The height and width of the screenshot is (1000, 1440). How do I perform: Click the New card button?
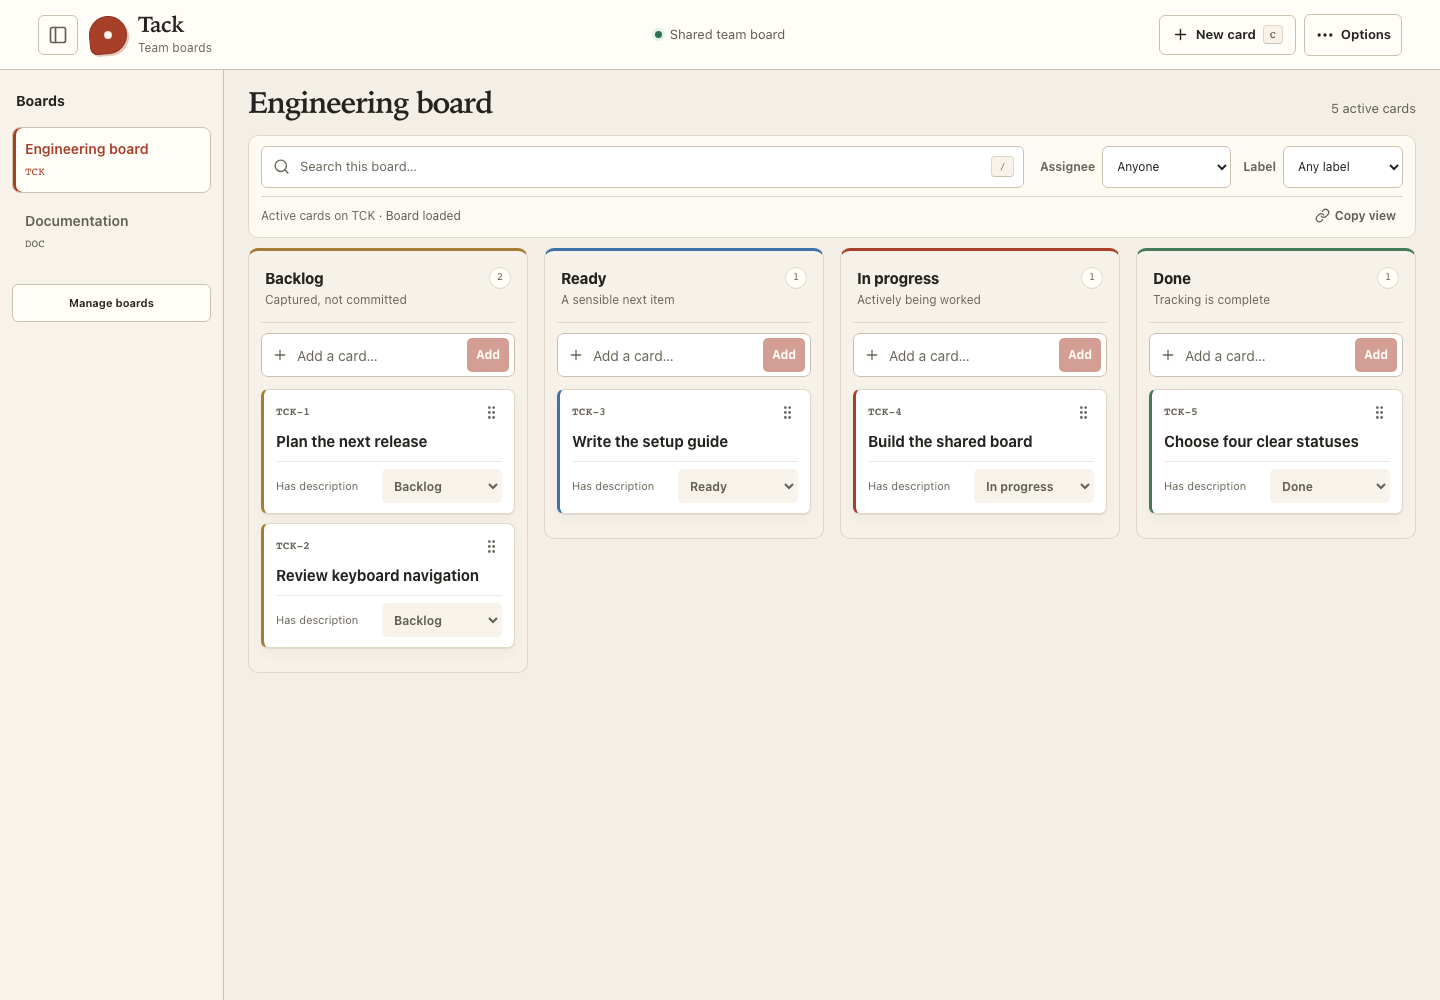point(1227,35)
